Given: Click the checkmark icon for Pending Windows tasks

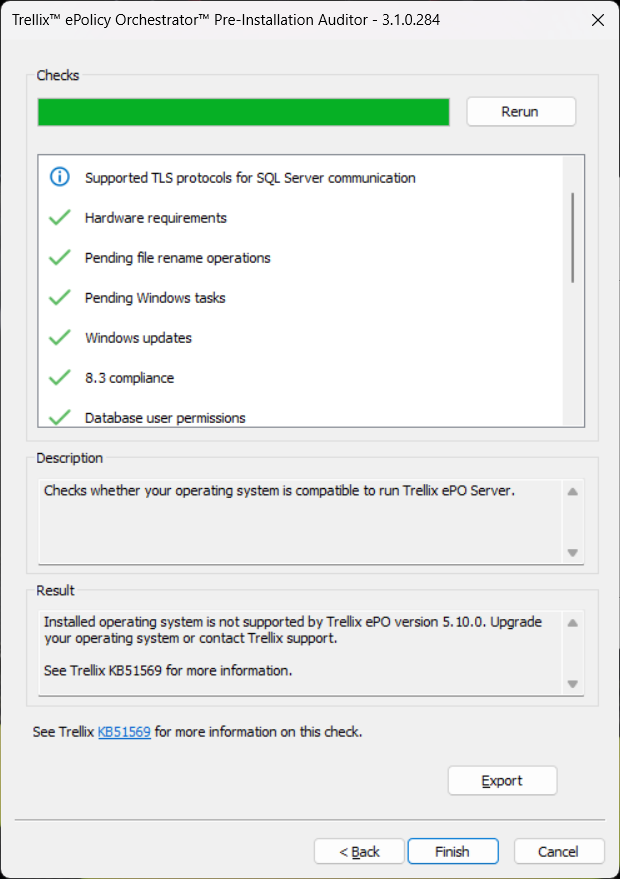Looking at the screenshot, I should pos(60,298).
